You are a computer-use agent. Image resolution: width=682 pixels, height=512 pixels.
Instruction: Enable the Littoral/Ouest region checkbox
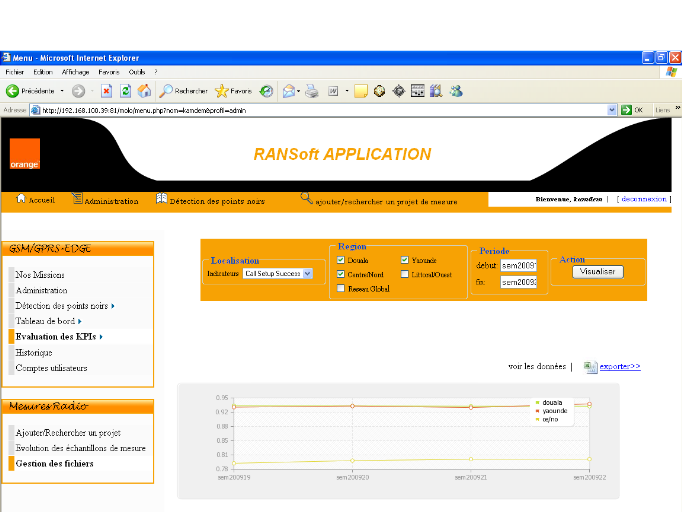(404, 274)
